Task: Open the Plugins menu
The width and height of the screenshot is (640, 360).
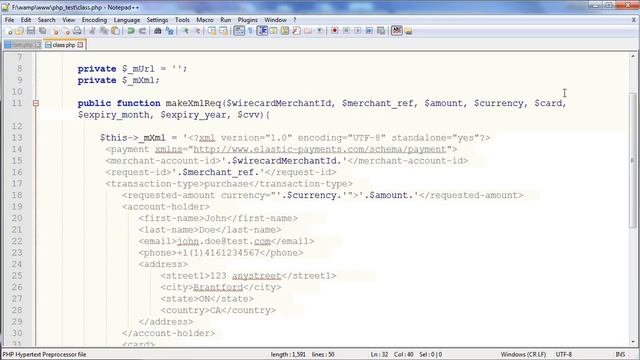Action: (248, 20)
